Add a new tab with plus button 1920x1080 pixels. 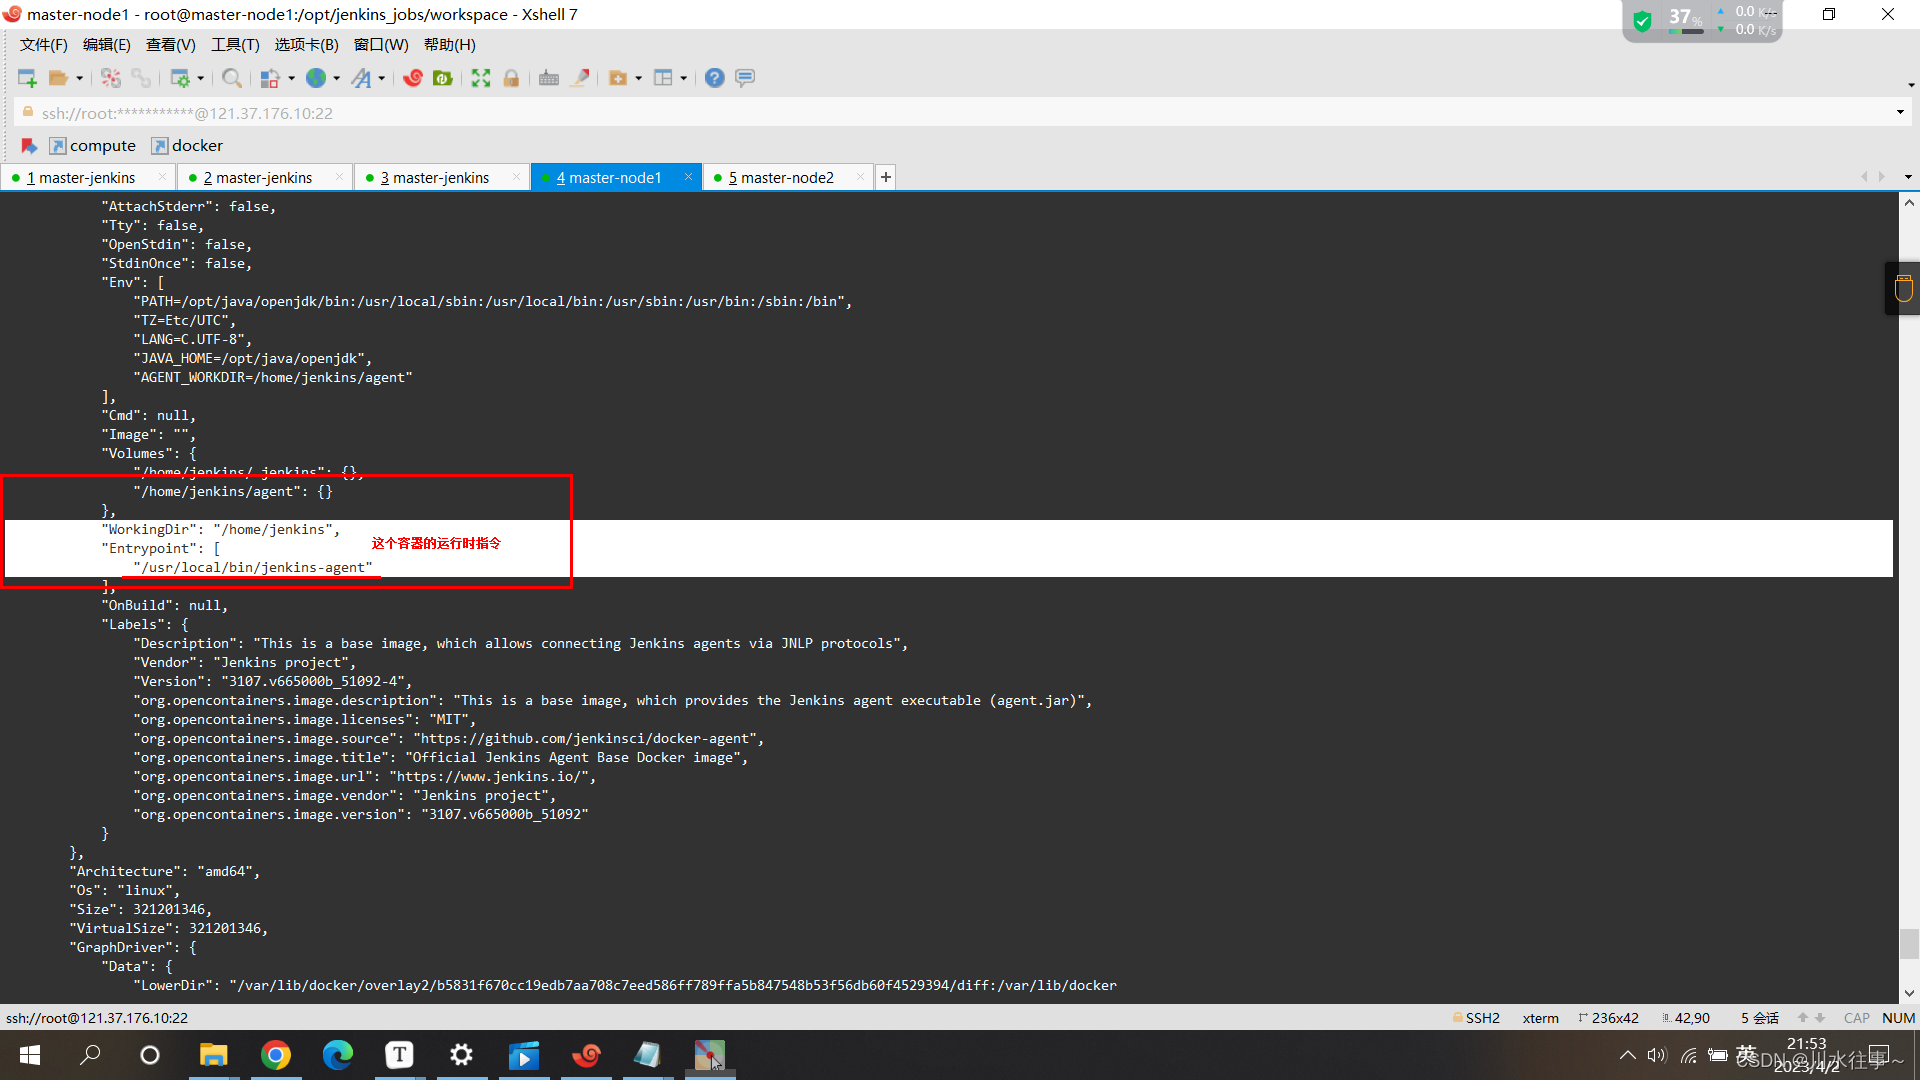tap(886, 178)
